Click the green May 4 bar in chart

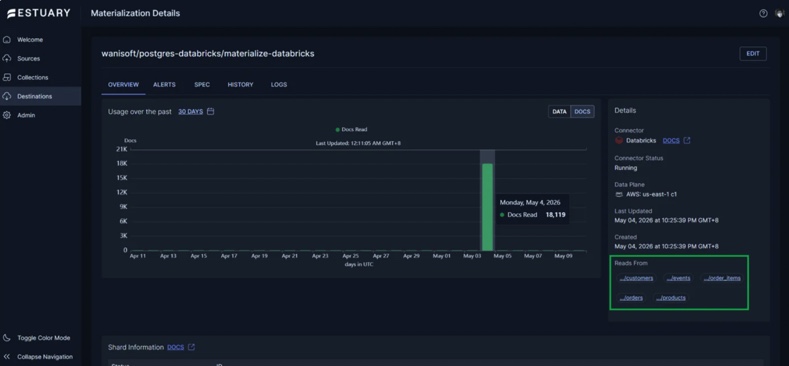point(487,207)
